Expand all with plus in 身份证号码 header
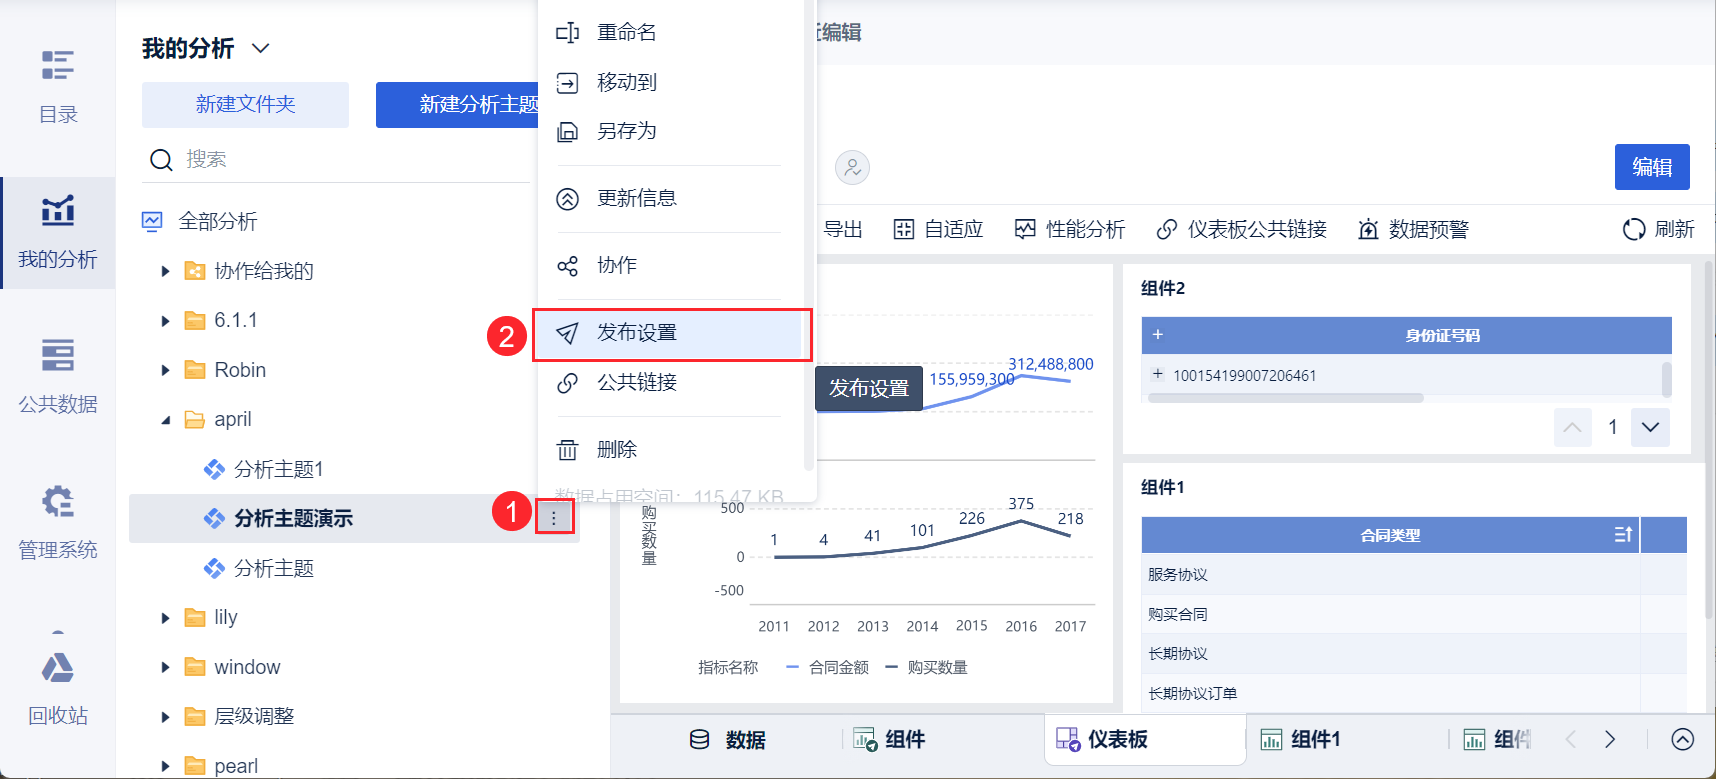 (x=1157, y=335)
